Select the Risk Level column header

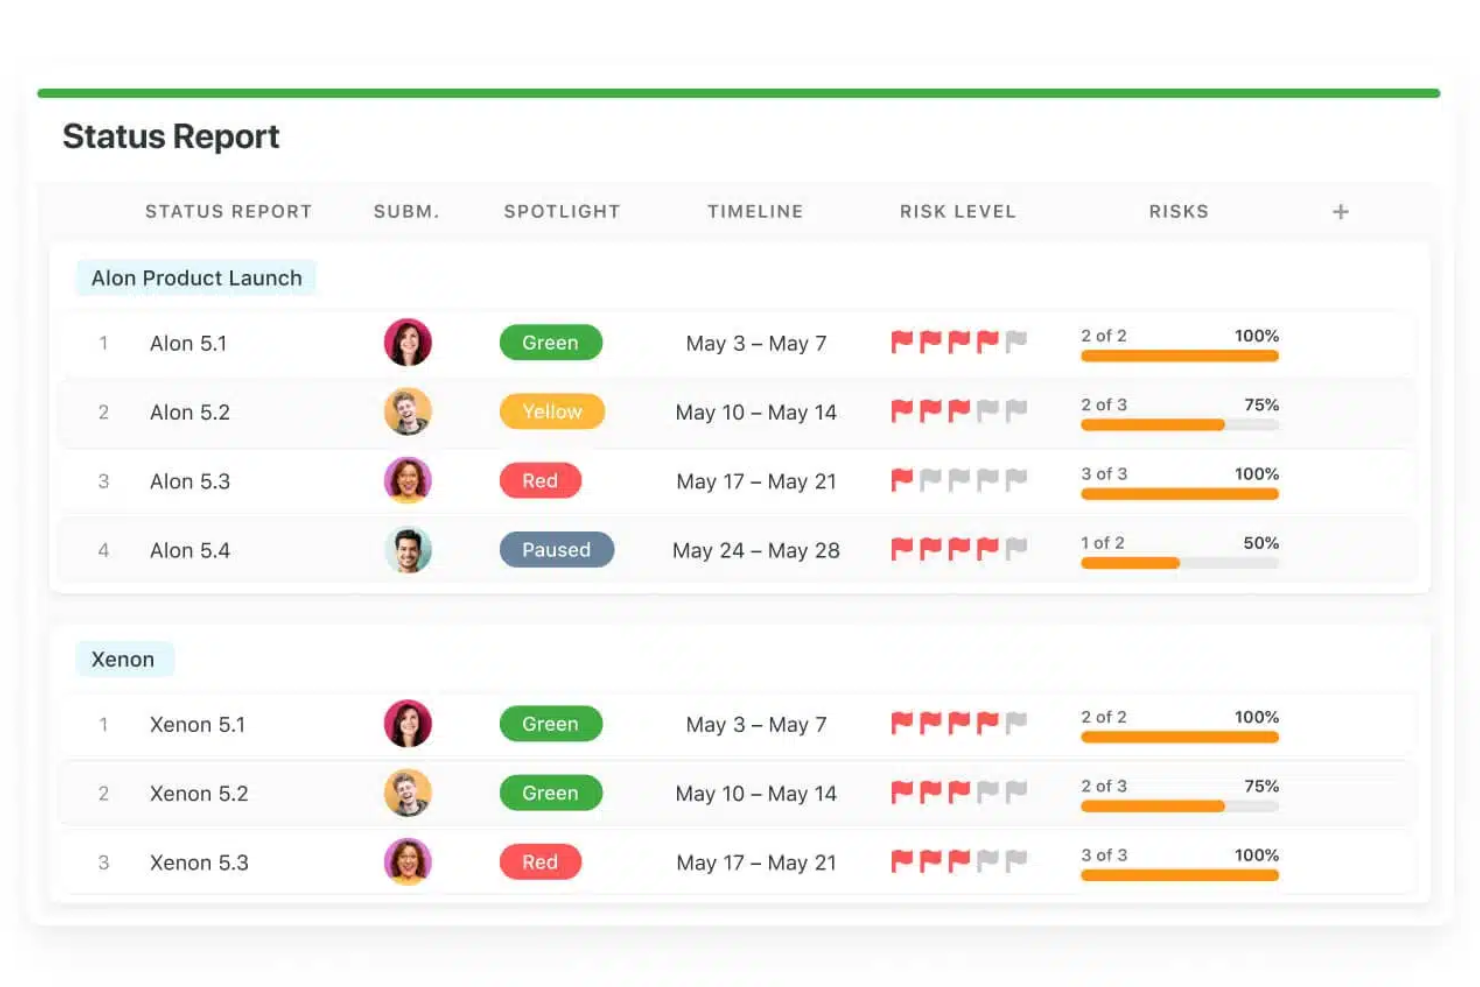pyautogui.click(x=957, y=212)
